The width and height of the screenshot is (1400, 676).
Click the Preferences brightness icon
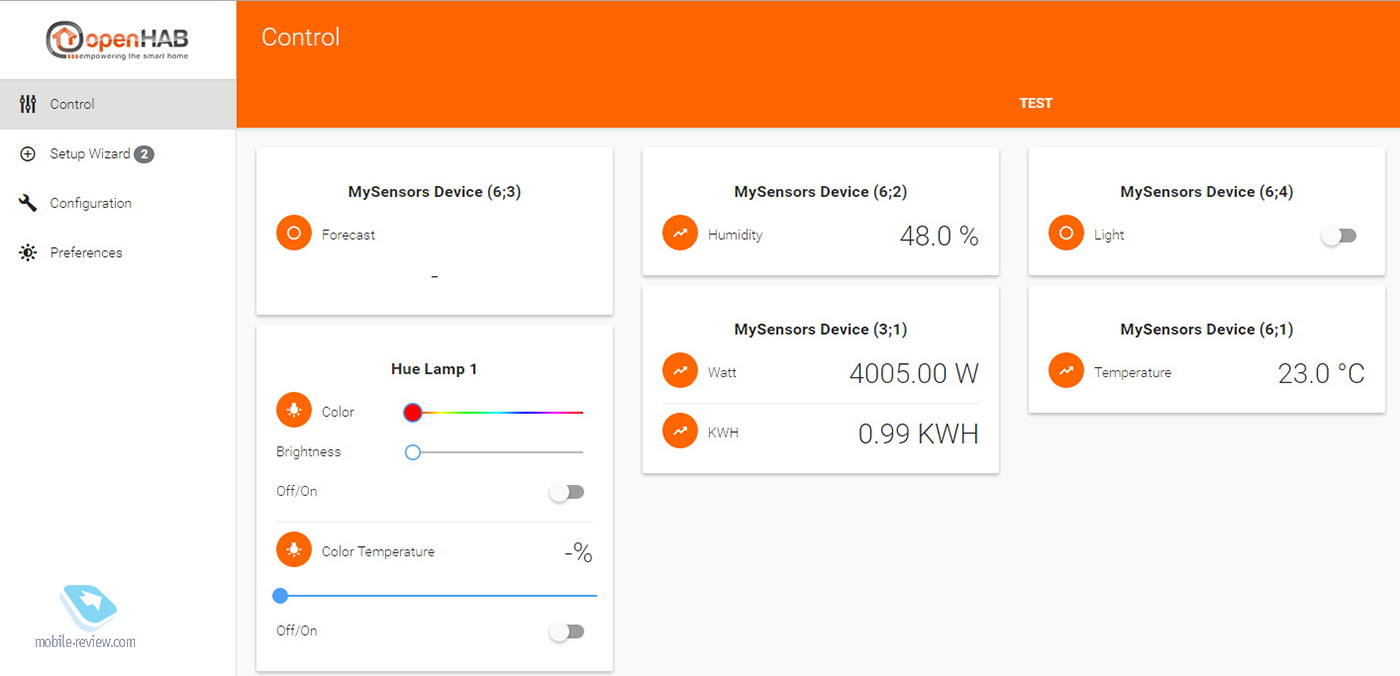[28, 253]
